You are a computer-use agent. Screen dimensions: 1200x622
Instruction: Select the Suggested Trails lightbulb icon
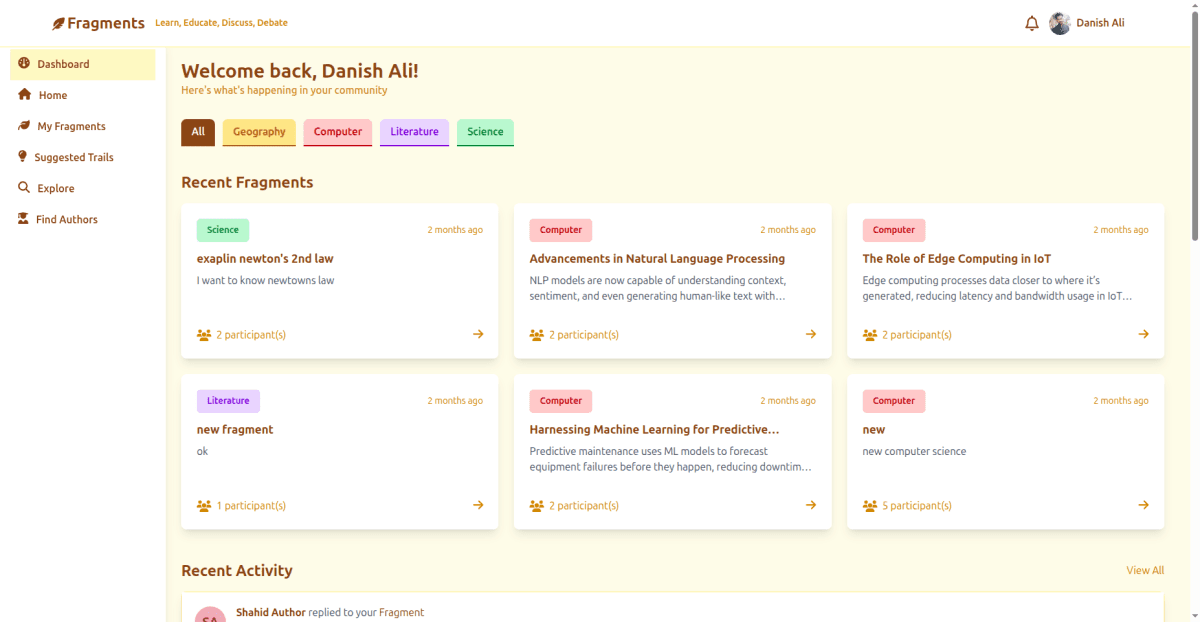coord(22,156)
